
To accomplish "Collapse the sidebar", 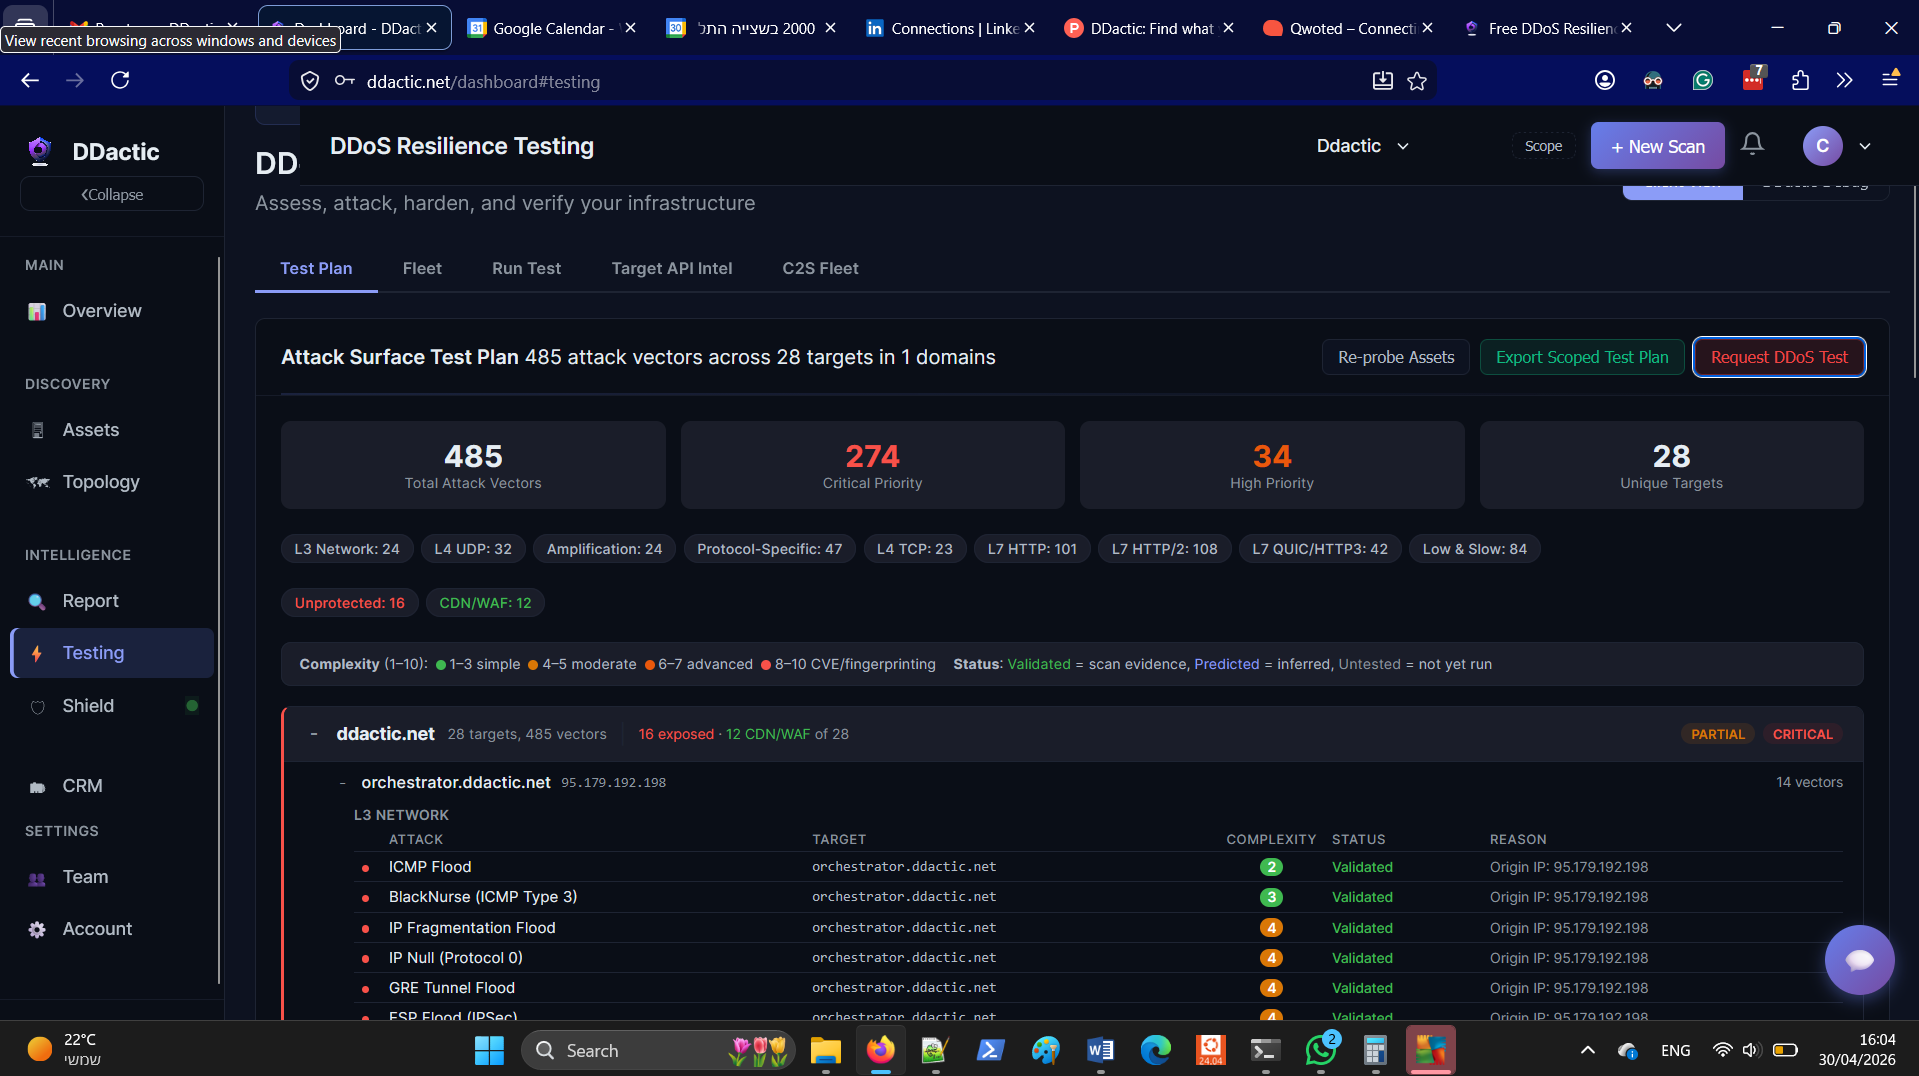I will (x=112, y=194).
